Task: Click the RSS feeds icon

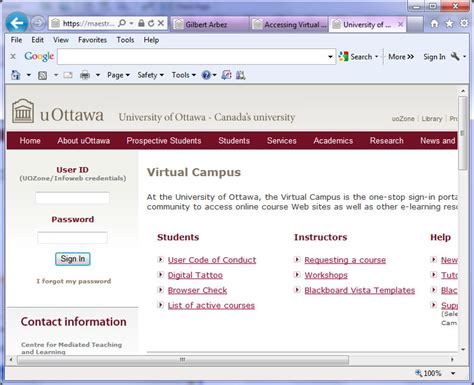Action: [x=43, y=75]
